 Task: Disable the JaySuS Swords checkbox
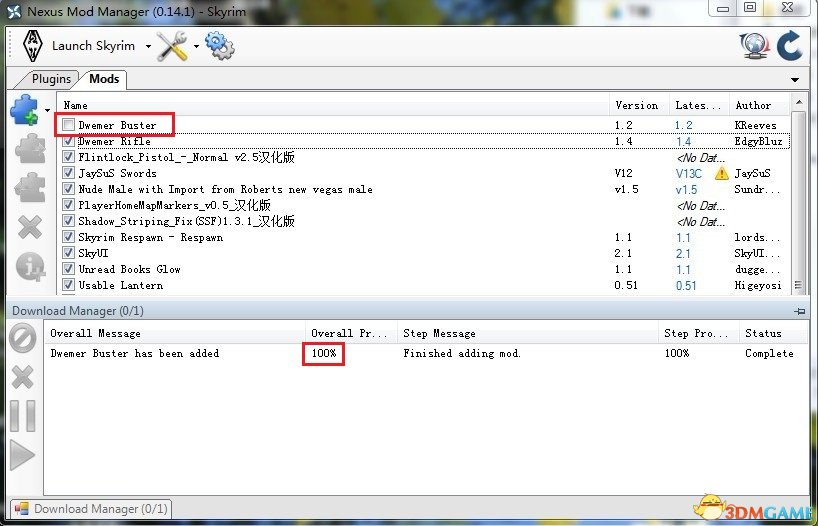click(68, 173)
